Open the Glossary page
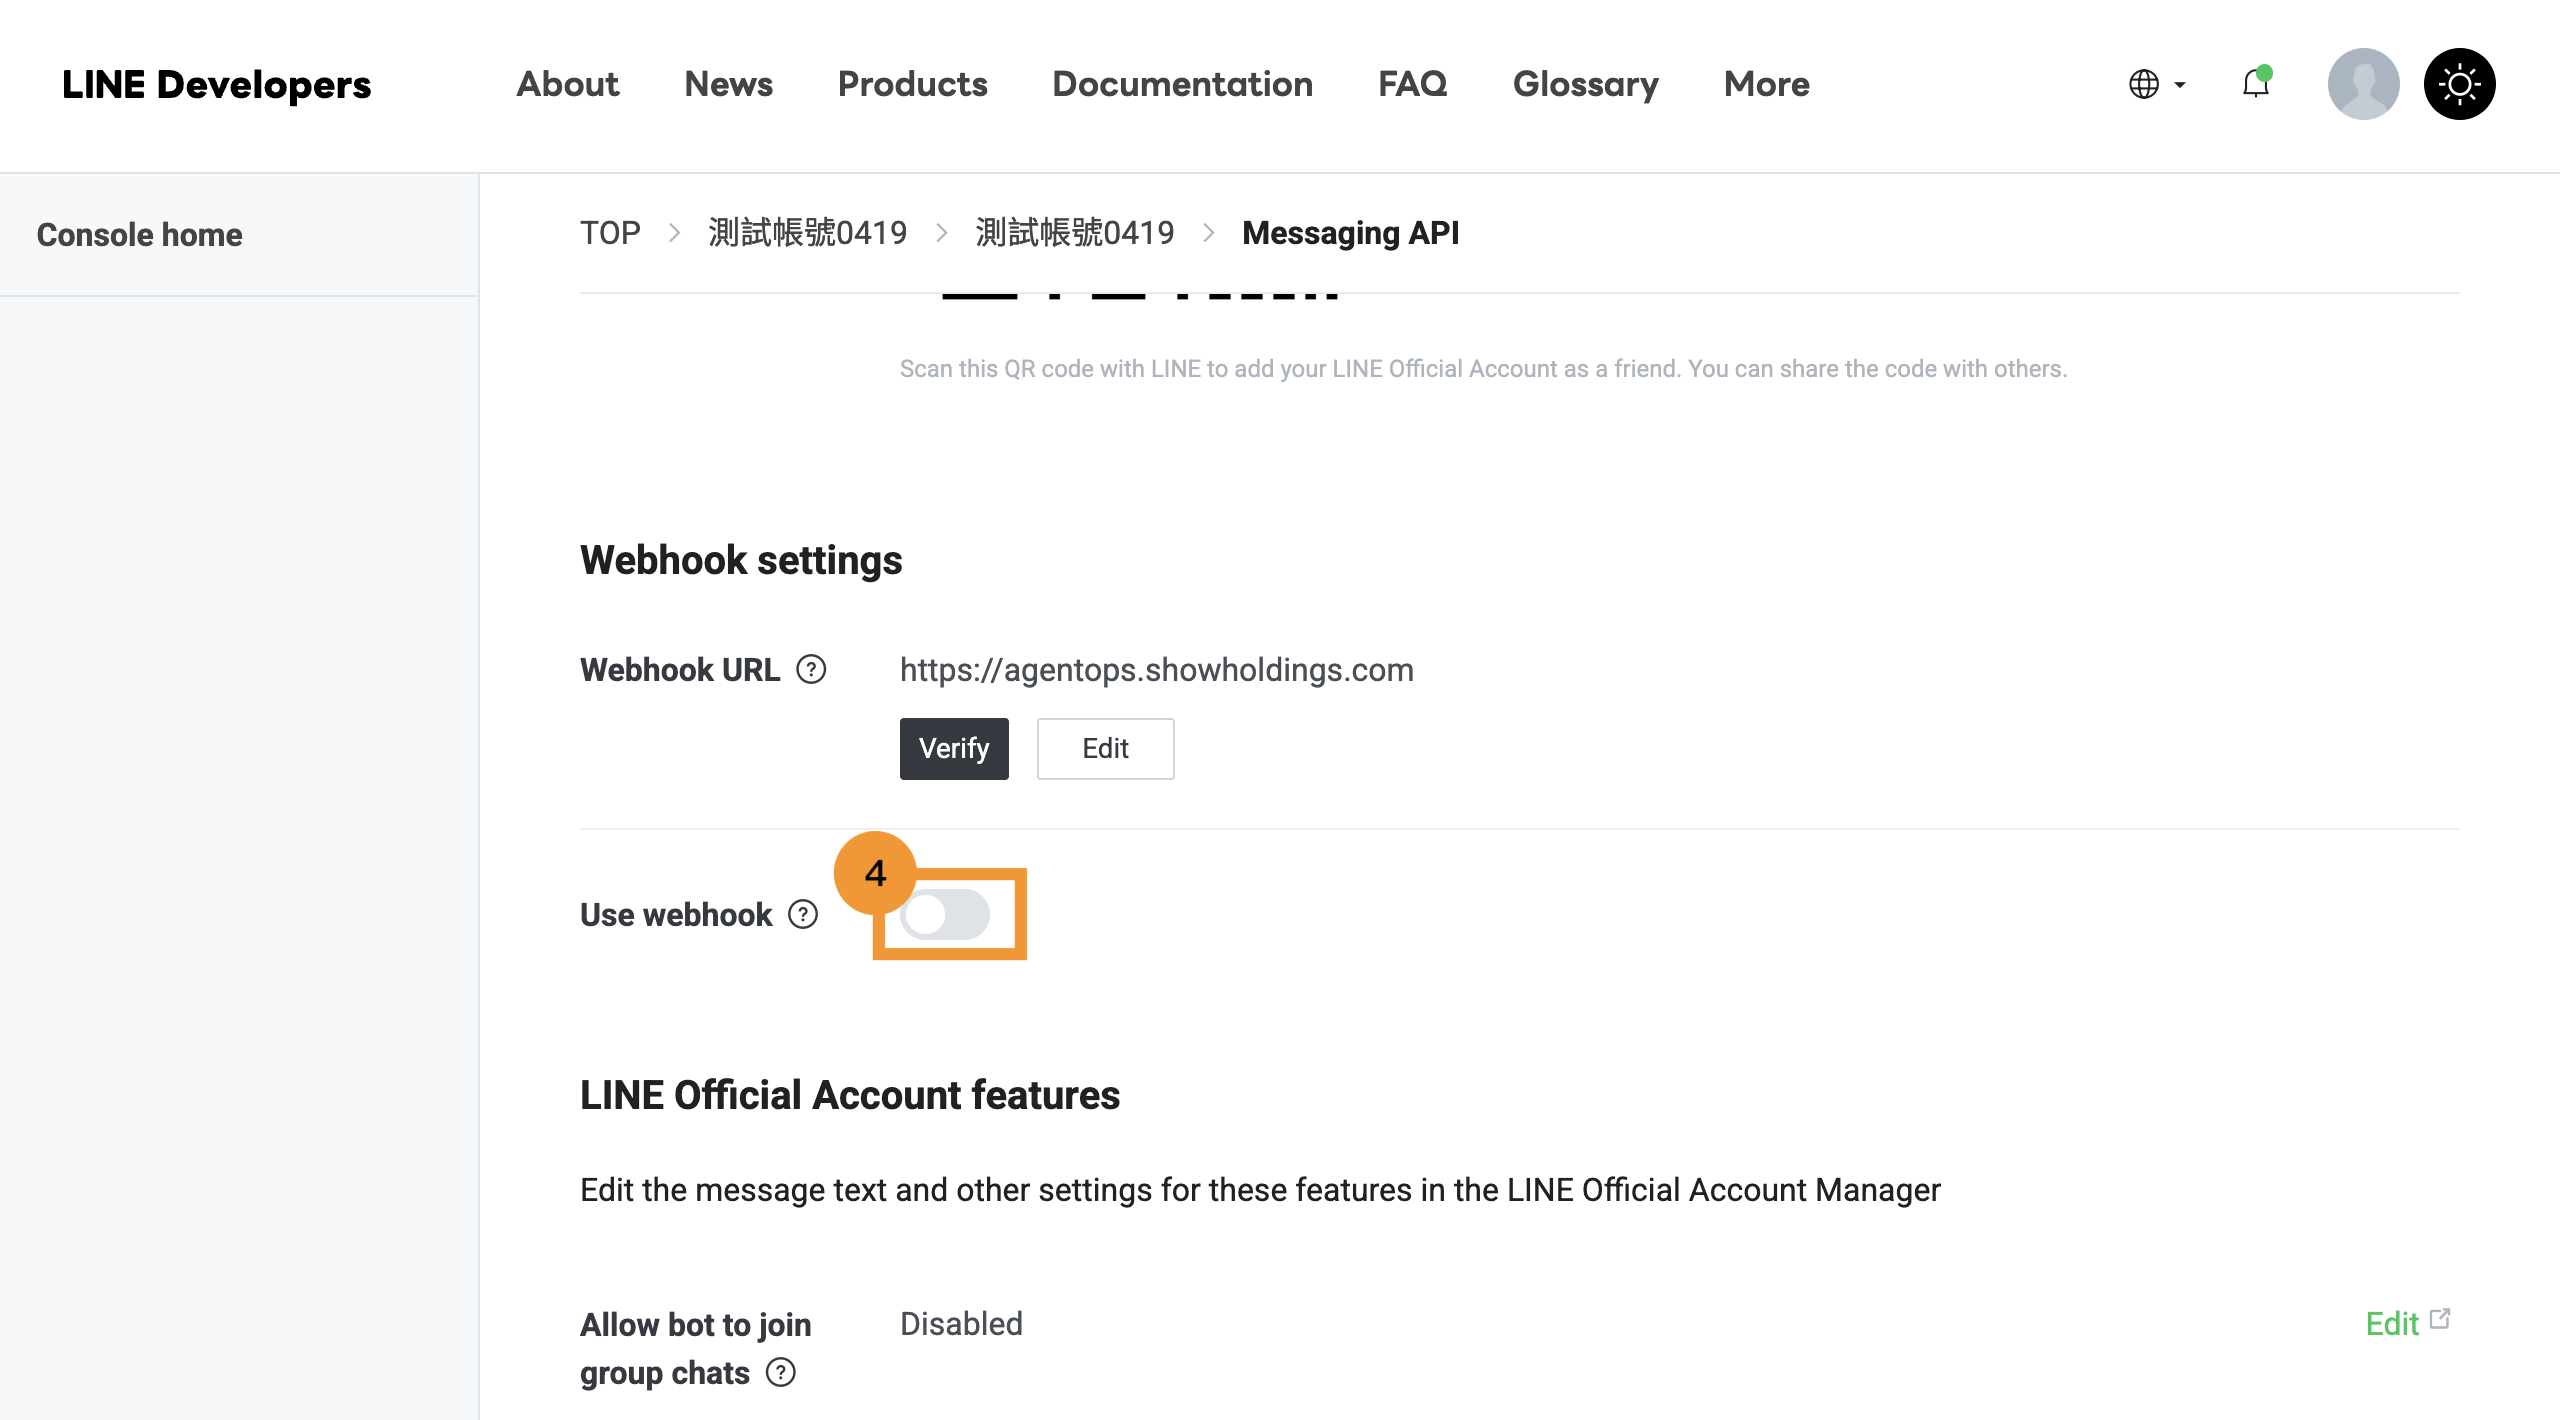Screen dimensions: 2560x1420 point(1585,84)
